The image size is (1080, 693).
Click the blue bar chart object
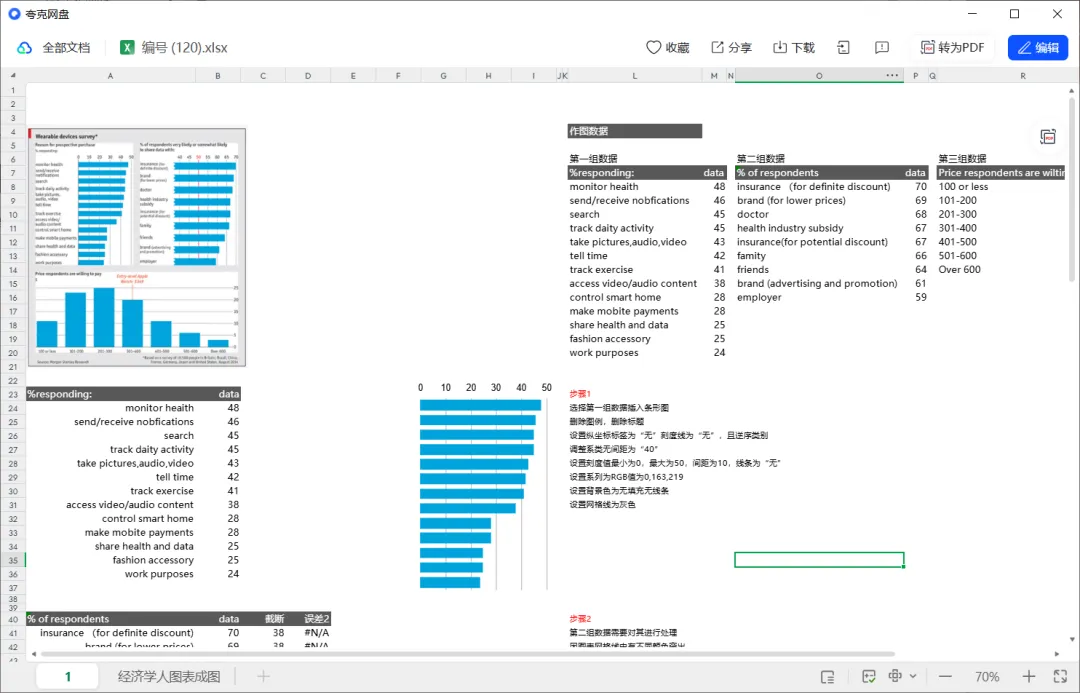(x=484, y=486)
